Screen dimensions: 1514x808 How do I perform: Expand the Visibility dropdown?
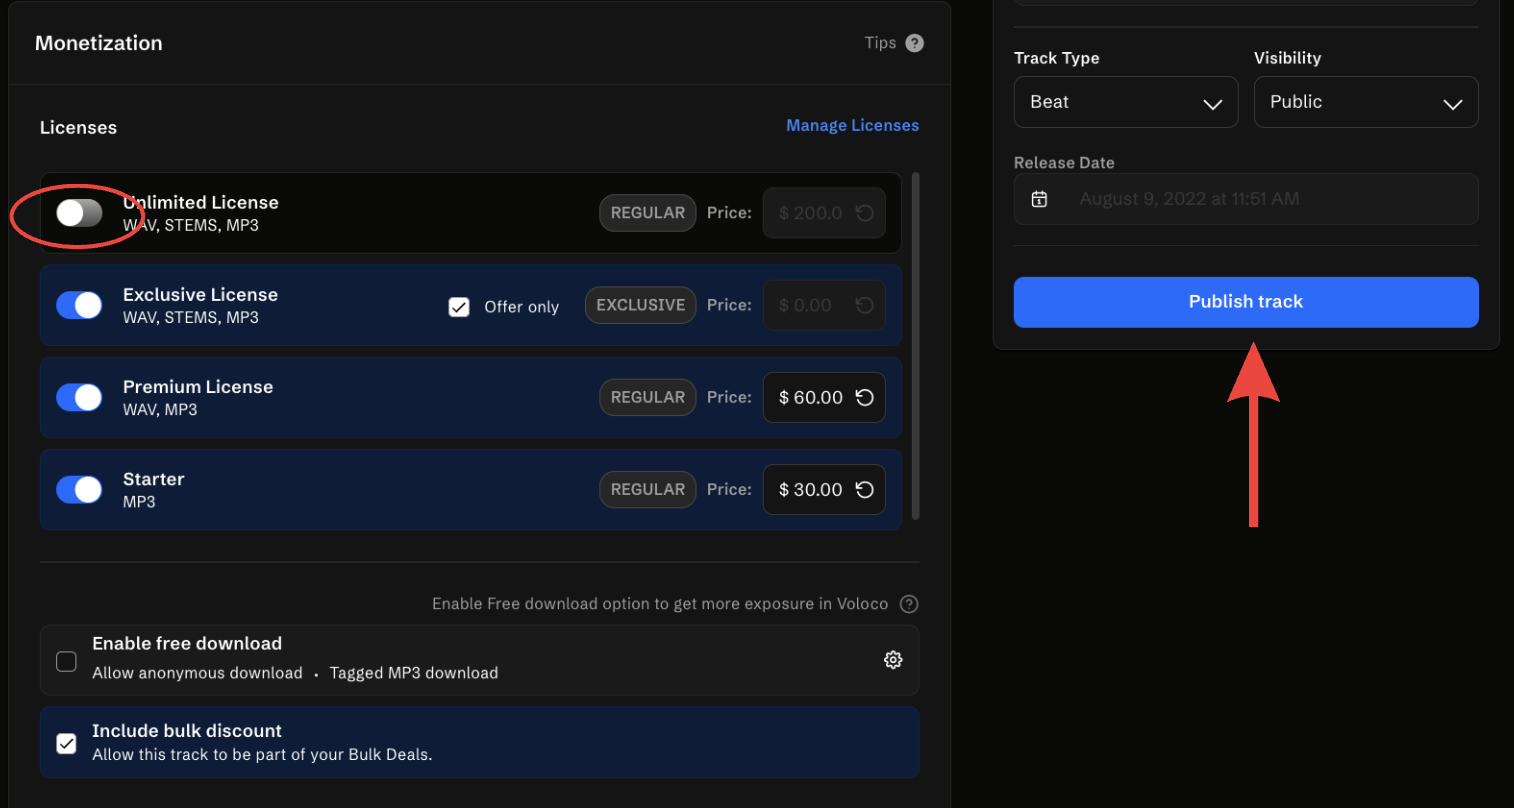click(x=1365, y=102)
